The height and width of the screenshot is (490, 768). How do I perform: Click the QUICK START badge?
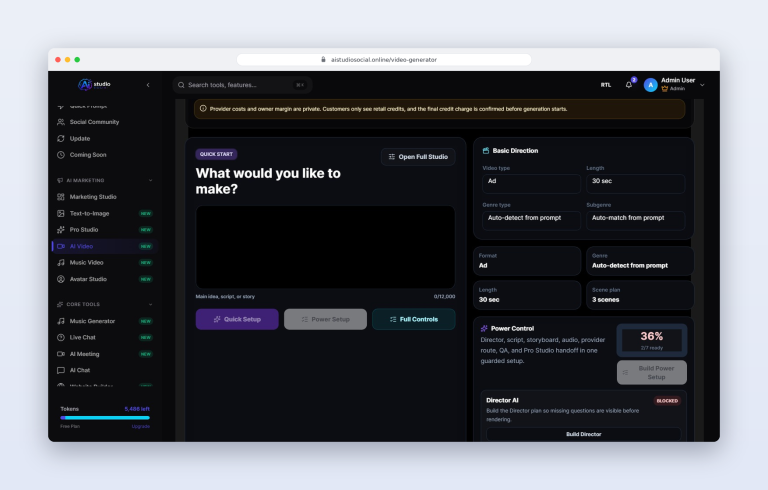pos(216,154)
